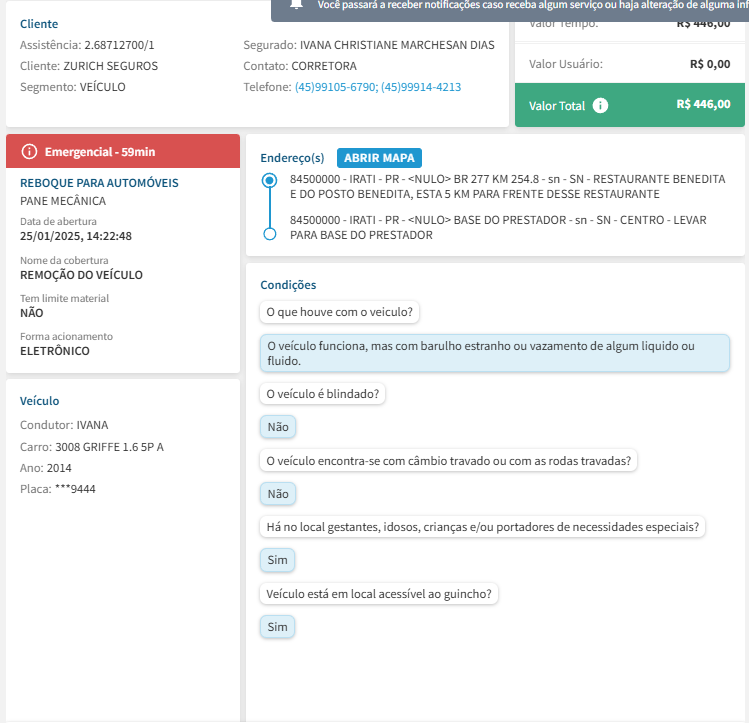Click question 'Veículo está em local acessível ao guincho?'

coord(379,594)
